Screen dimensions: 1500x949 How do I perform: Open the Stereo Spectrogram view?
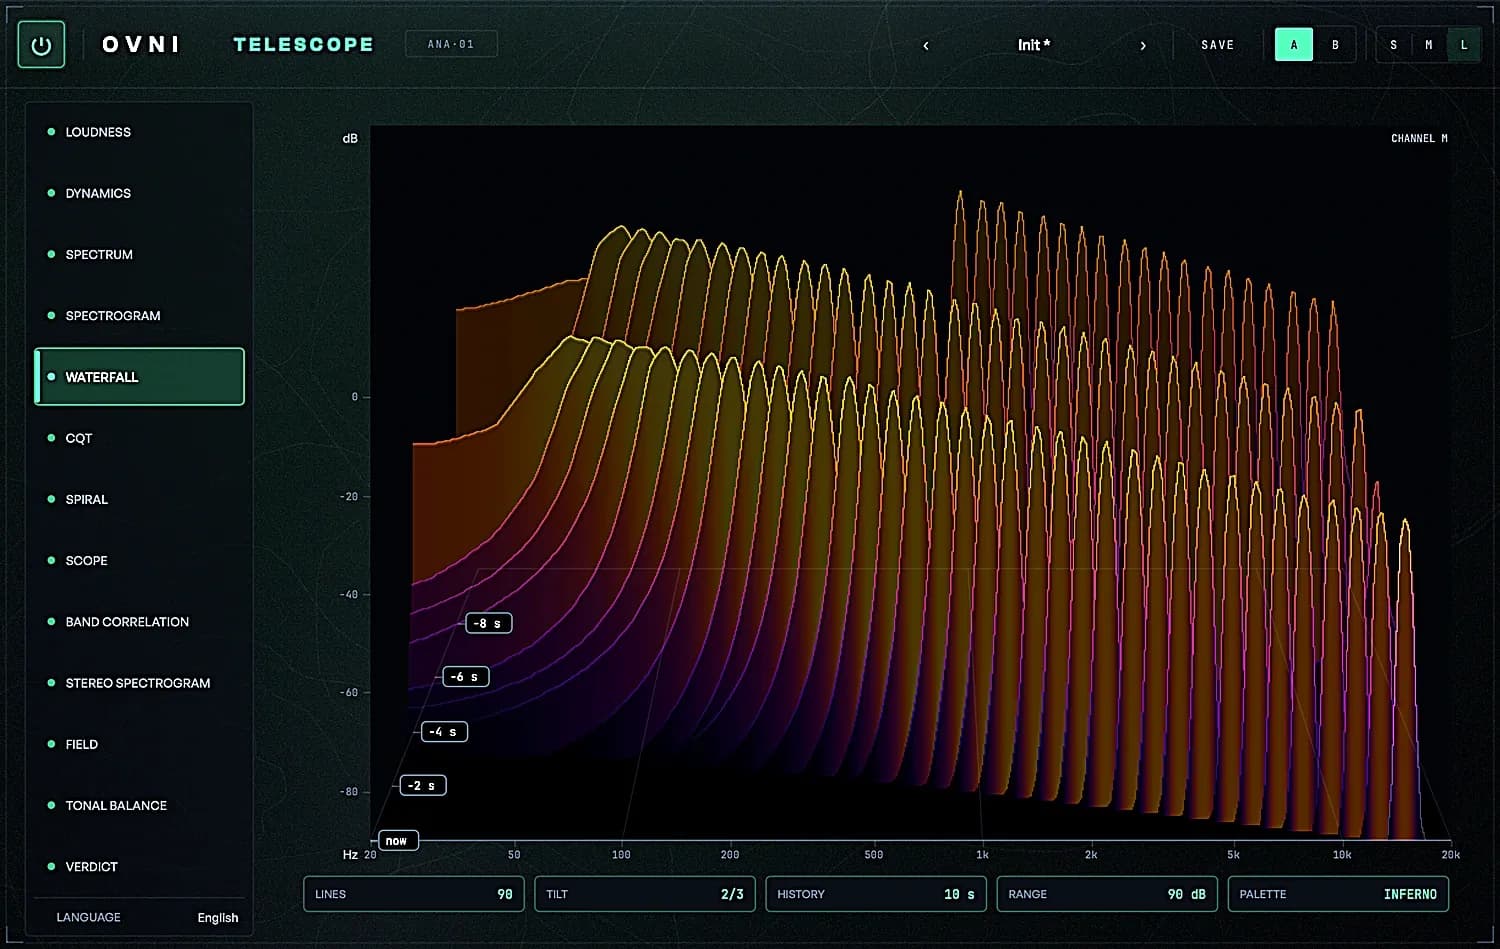tap(139, 683)
